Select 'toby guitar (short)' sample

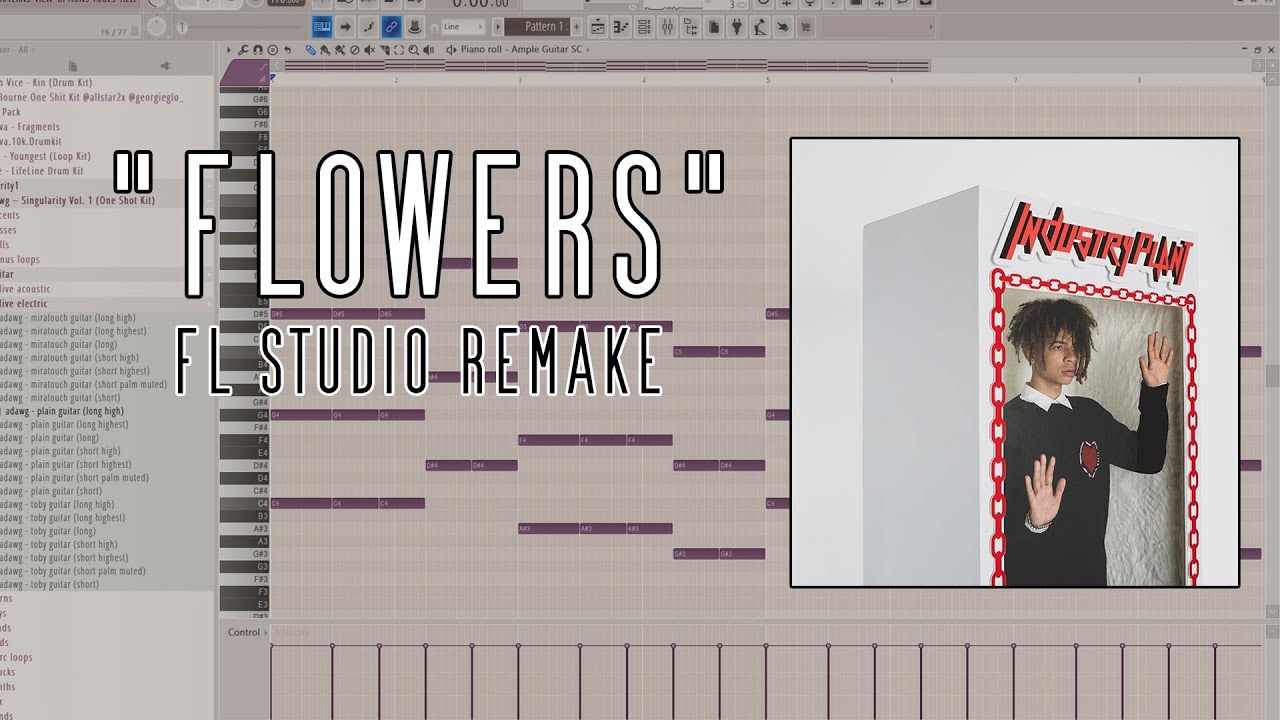(50, 584)
